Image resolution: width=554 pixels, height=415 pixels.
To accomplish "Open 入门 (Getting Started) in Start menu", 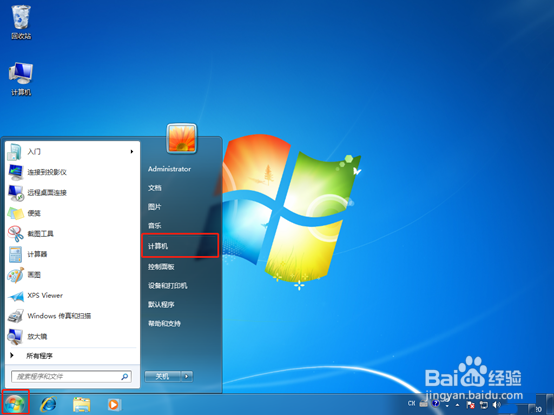I will [72, 152].
